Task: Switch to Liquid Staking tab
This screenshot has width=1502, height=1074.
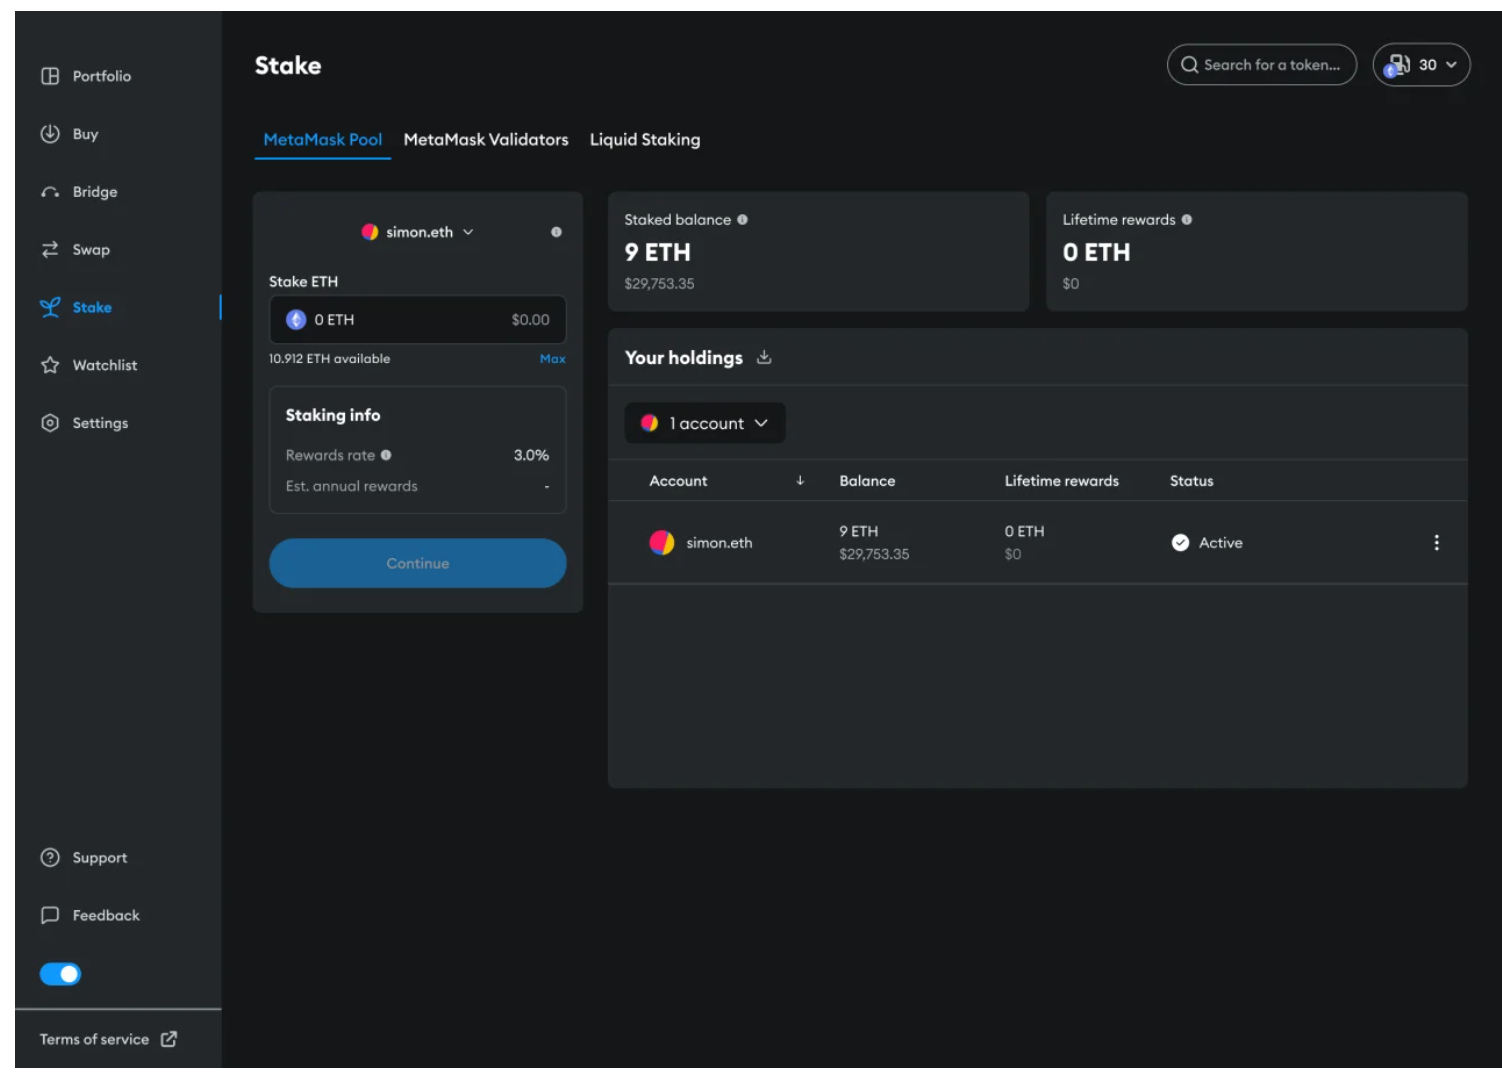Action: [x=645, y=140]
